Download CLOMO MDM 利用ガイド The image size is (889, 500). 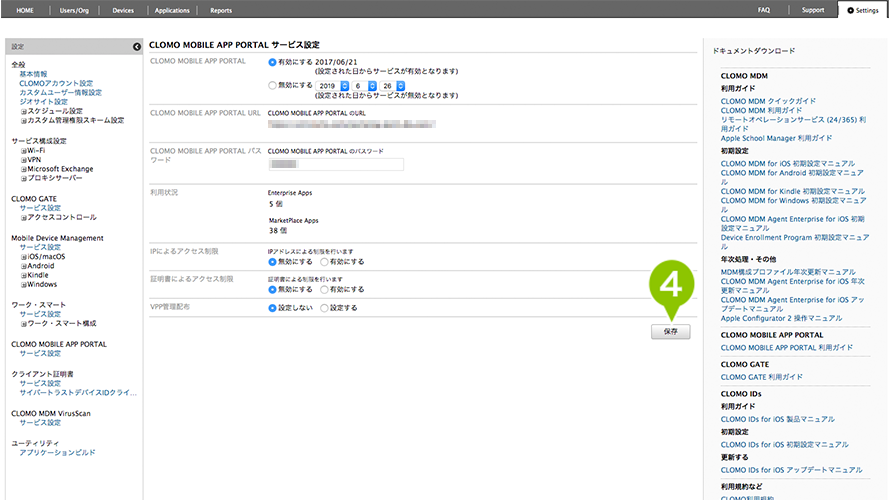coord(761,111)
